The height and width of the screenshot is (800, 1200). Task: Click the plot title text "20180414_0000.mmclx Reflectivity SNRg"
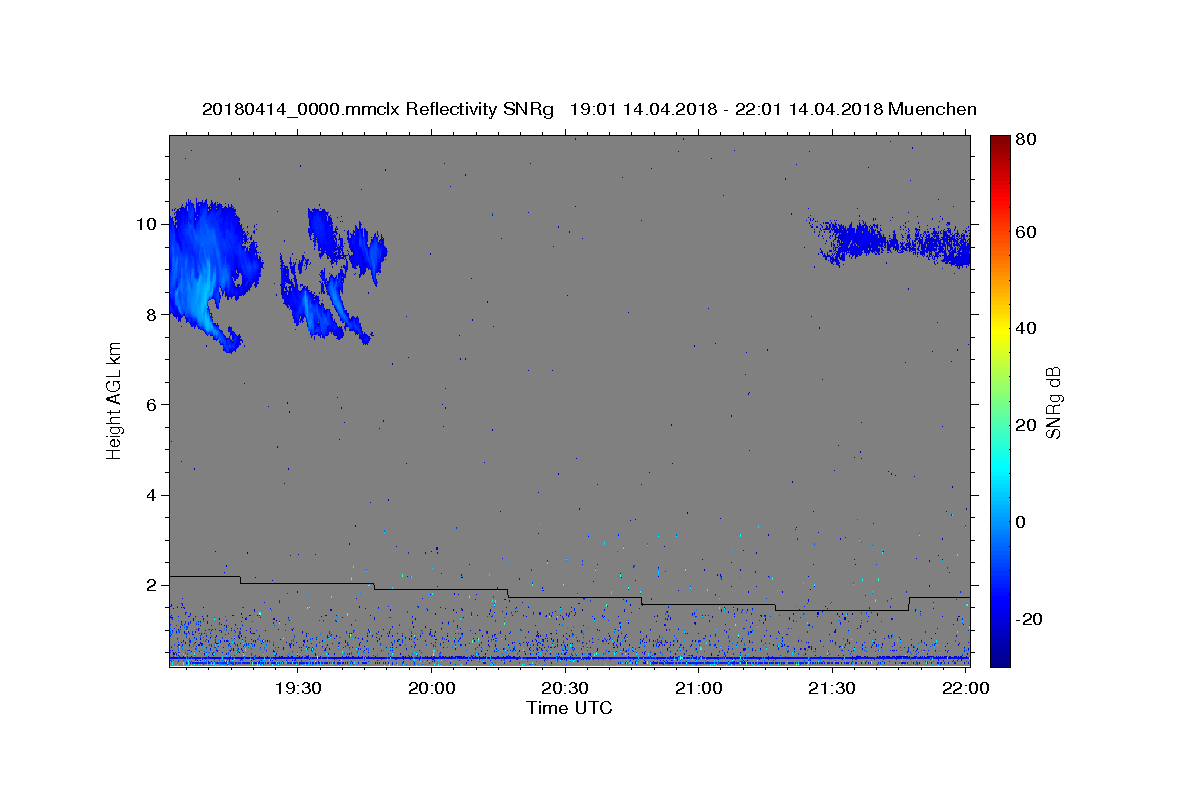[377, 109]
